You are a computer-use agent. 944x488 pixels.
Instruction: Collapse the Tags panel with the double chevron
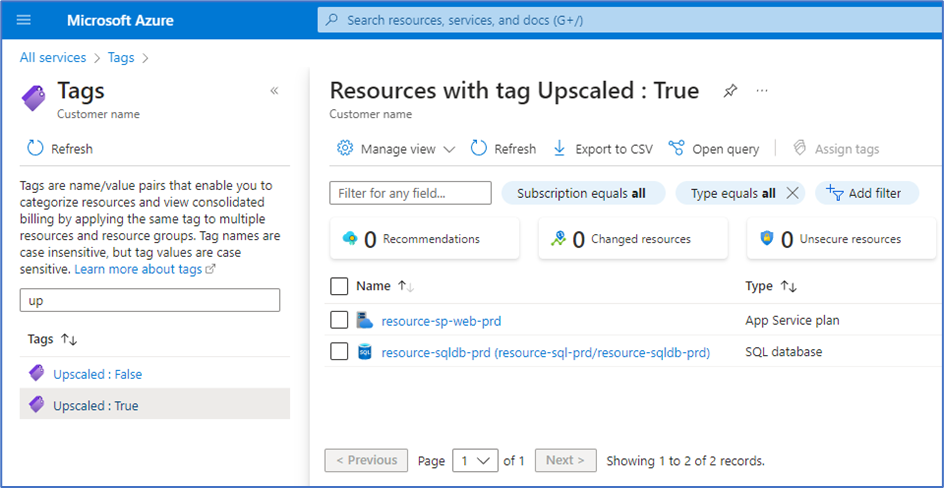coord(274,91)
